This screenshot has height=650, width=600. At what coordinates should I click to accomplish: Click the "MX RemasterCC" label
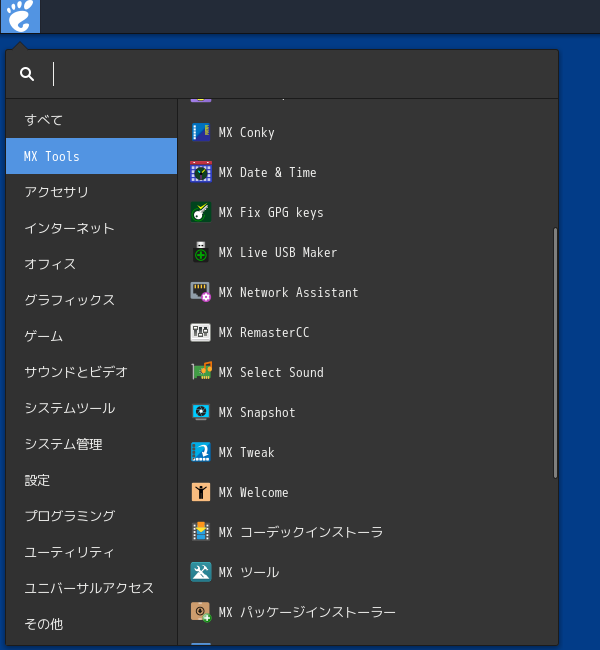point(264,332)
